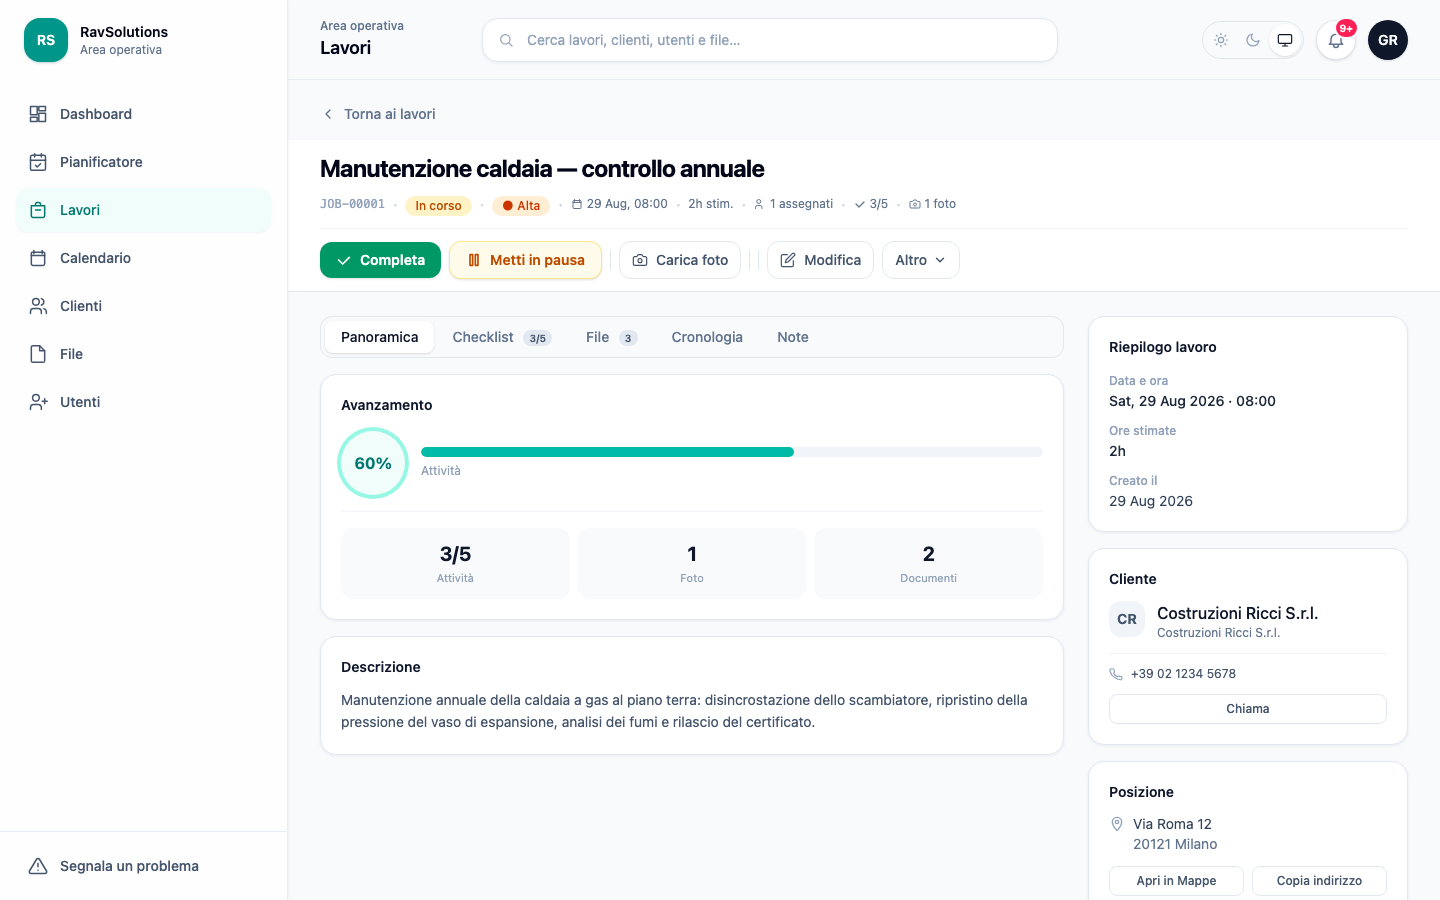Click the pencil icon on Modifica
This screenshot has width=1440, height=900.
click(x=788, y=260)
